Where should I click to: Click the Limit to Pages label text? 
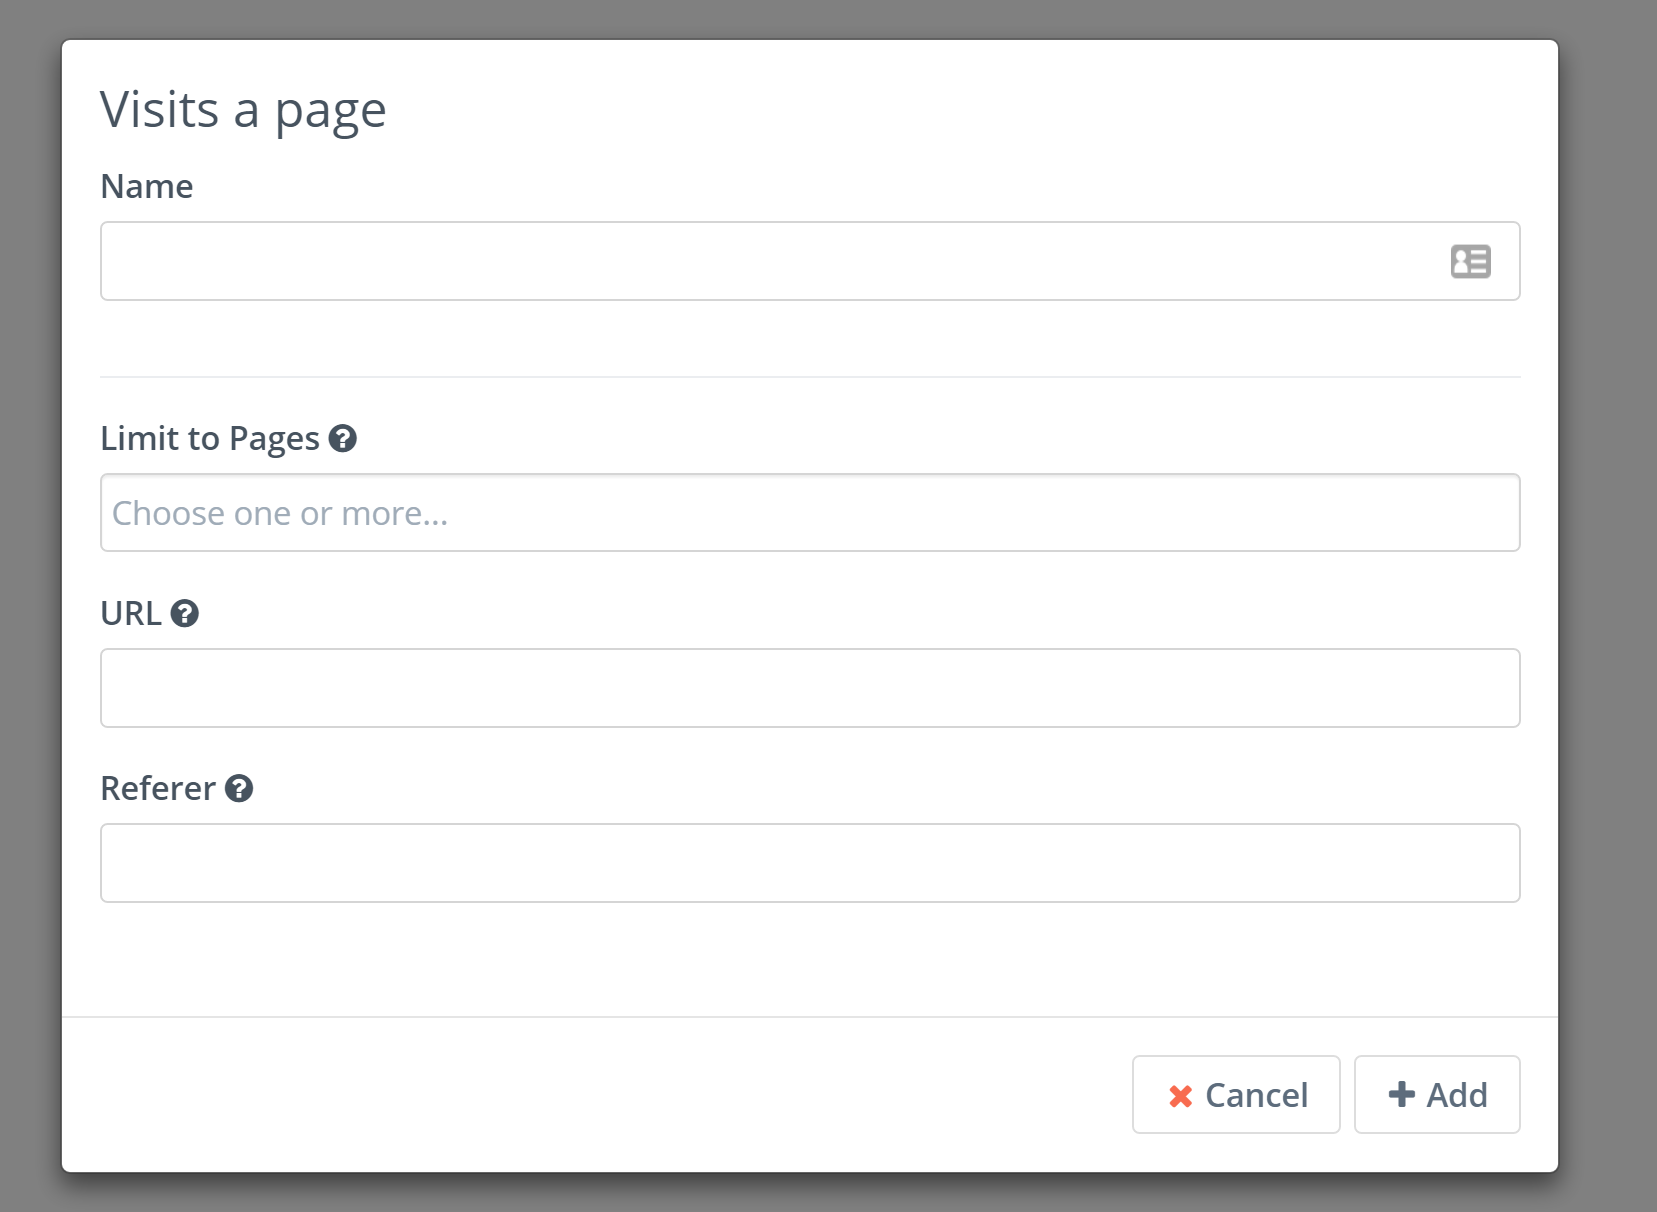210,438
